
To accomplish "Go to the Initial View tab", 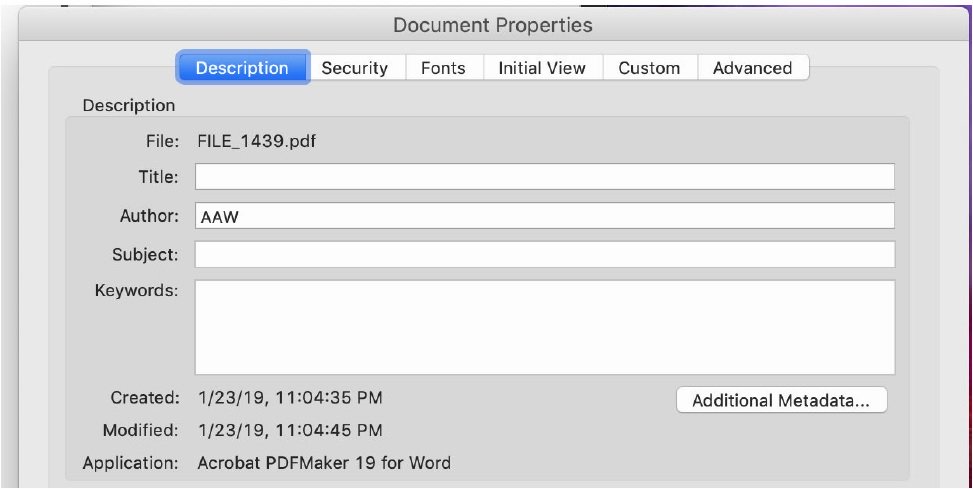I will coord(541,68).
